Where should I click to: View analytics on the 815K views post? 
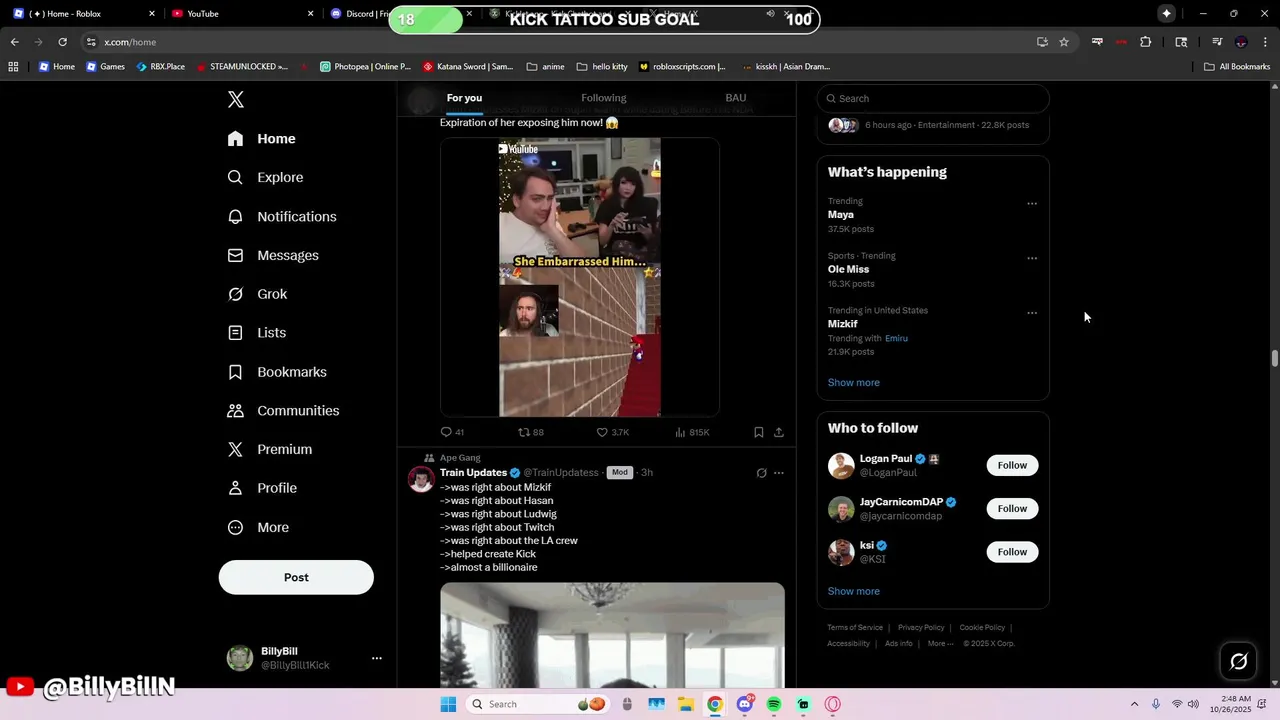tap(692, 432)
